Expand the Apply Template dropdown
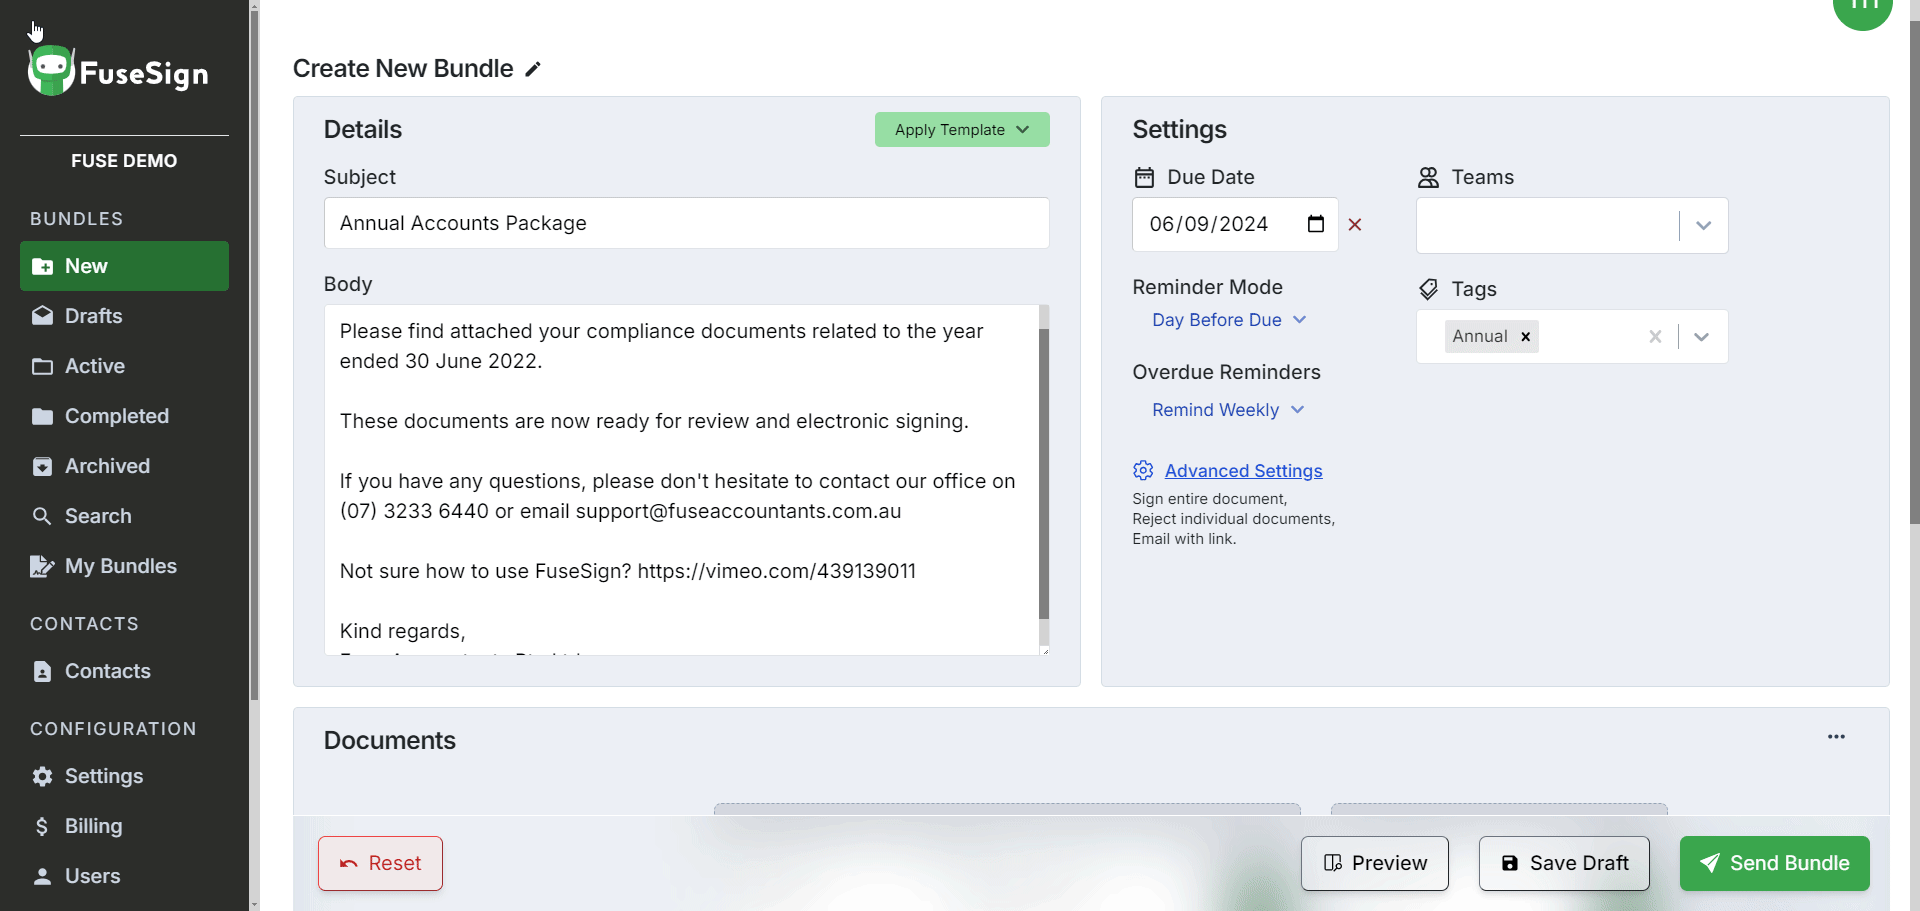 [961, 130]
